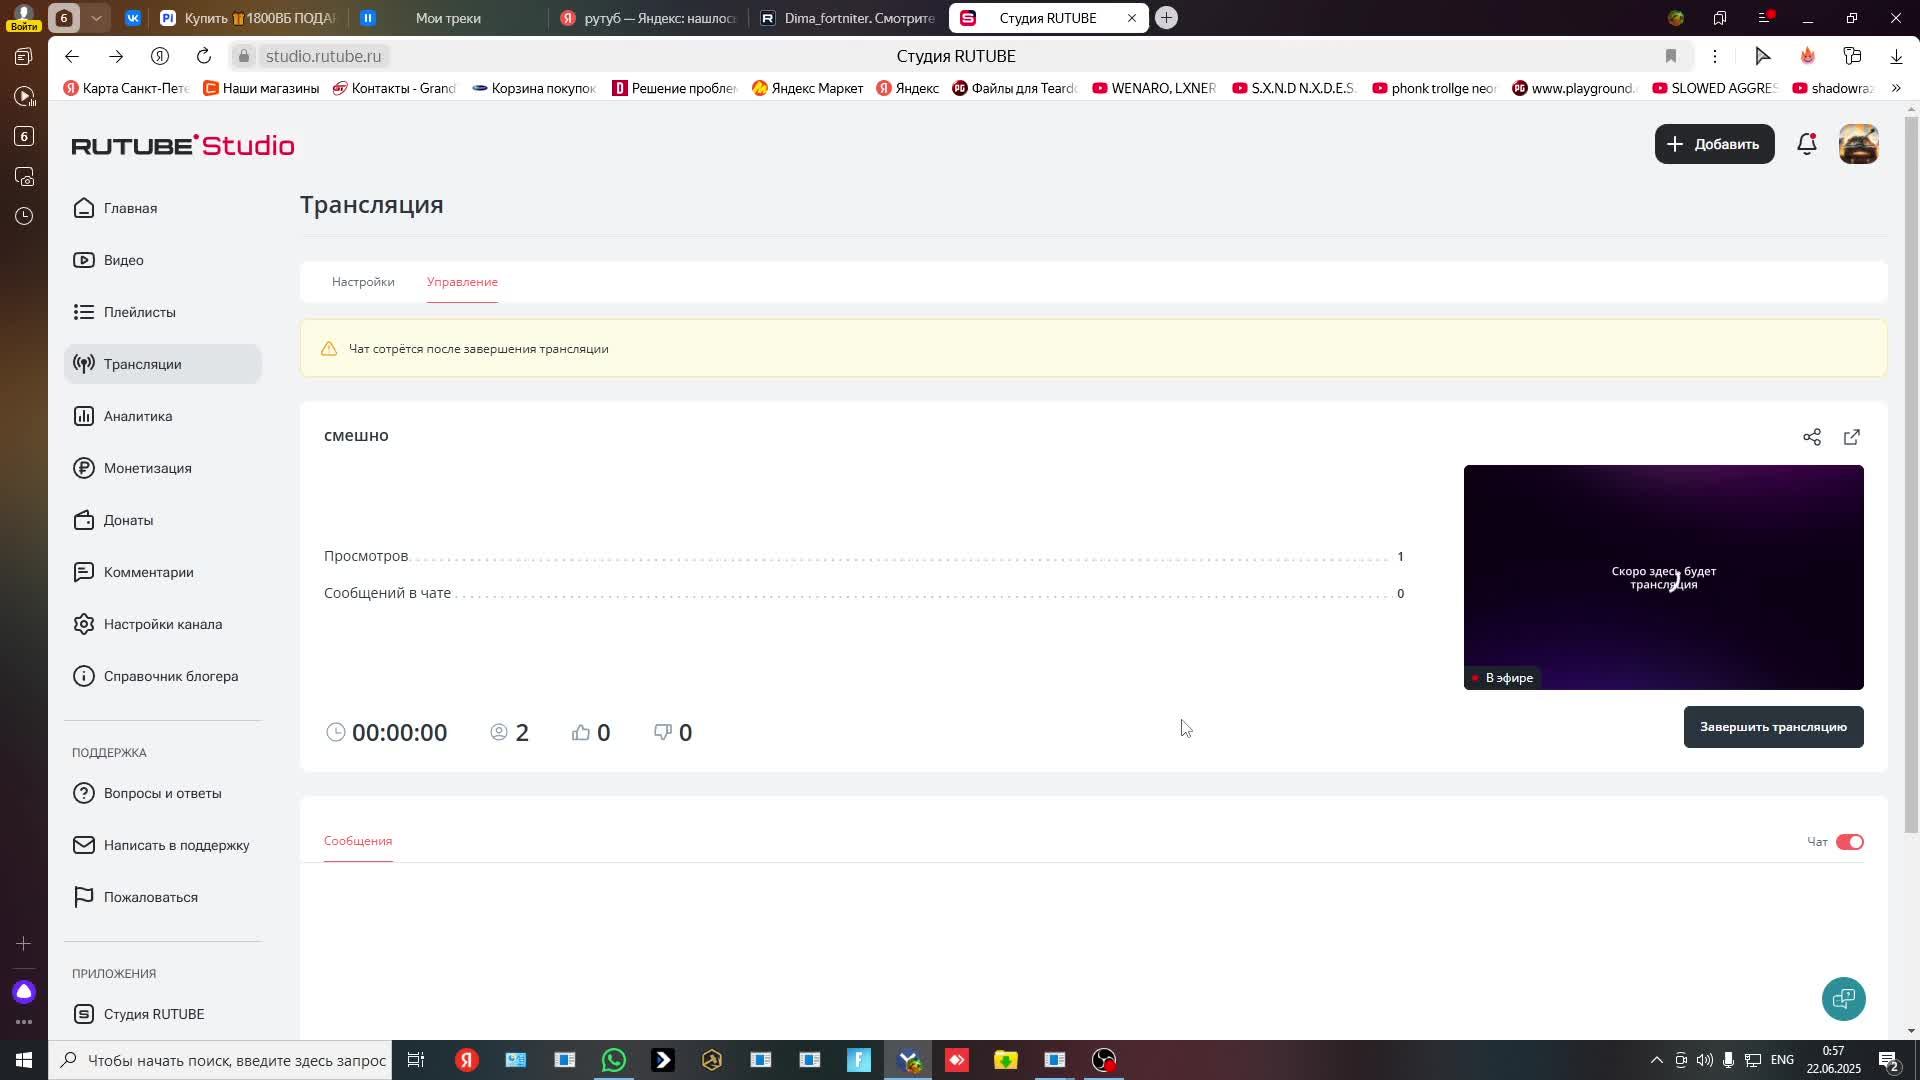Viewport: 1920px width, 1080px height.
Task: Open the user avatar menu
Action: [1859, 144]
